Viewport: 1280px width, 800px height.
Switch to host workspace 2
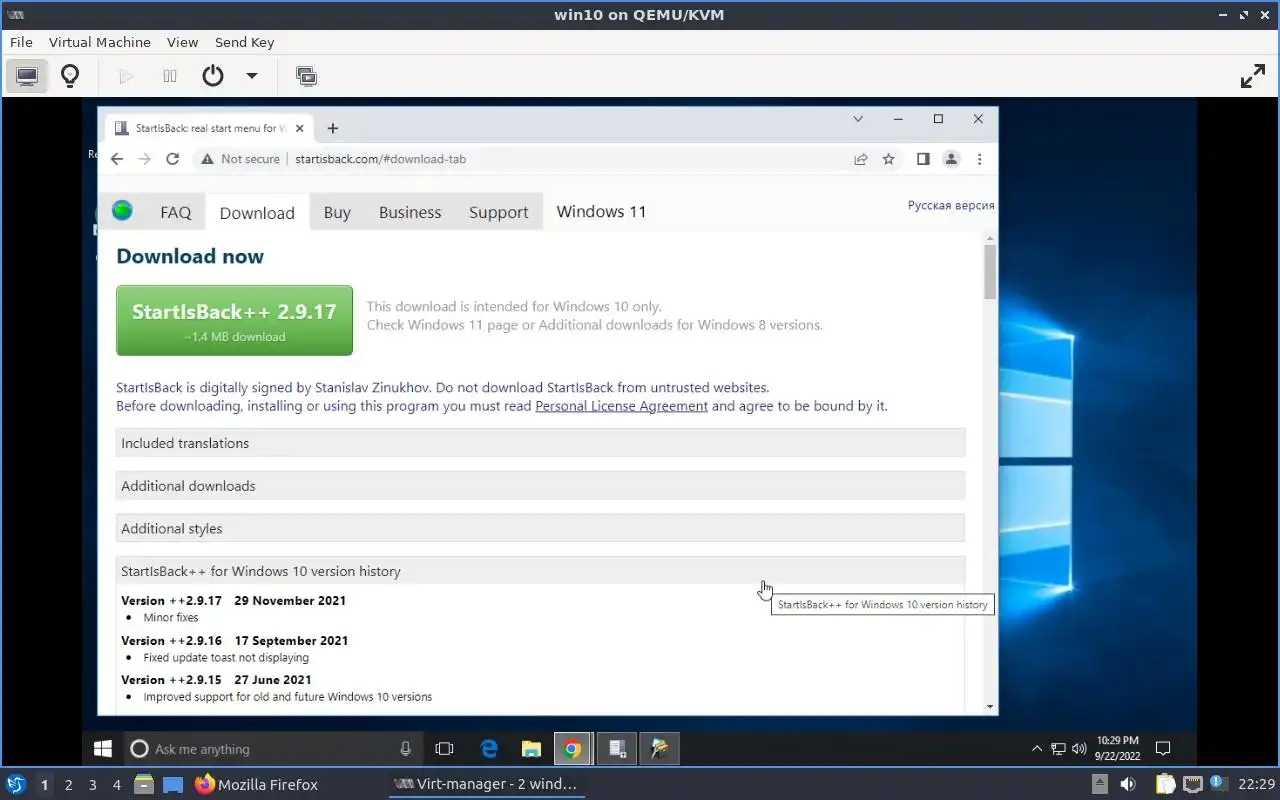coord(68,785)
